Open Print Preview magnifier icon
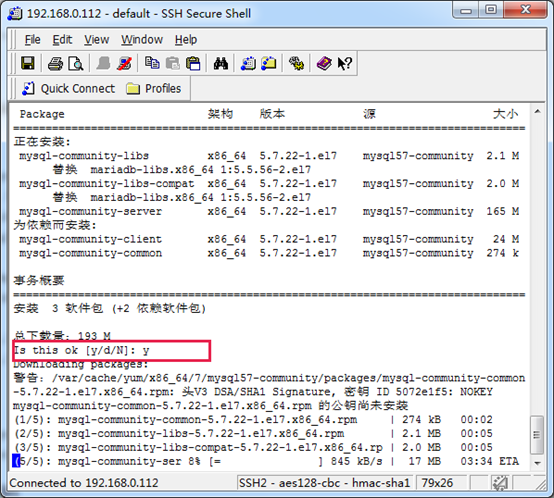Viewport: 554px width, 498px height. tap(76, 64)
